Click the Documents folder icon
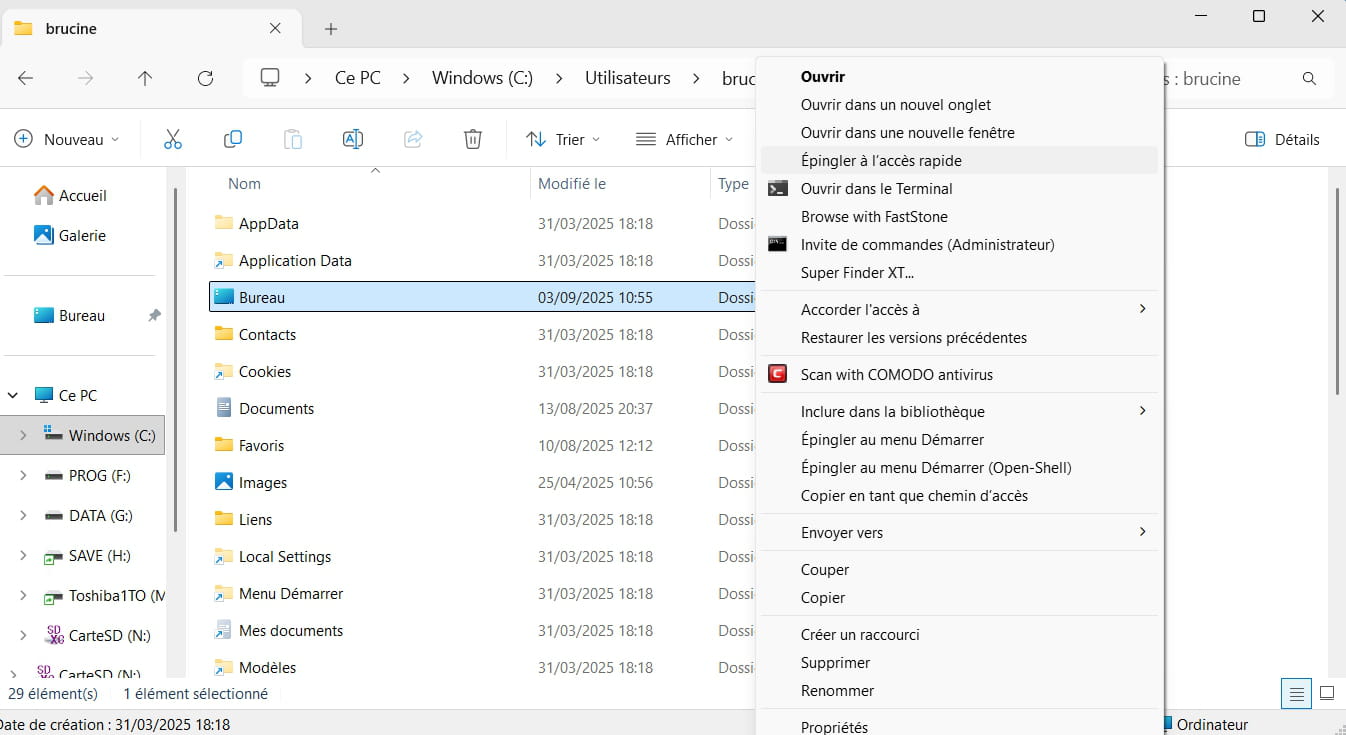Screen dimensions: 1346x735 coord(223,408)
